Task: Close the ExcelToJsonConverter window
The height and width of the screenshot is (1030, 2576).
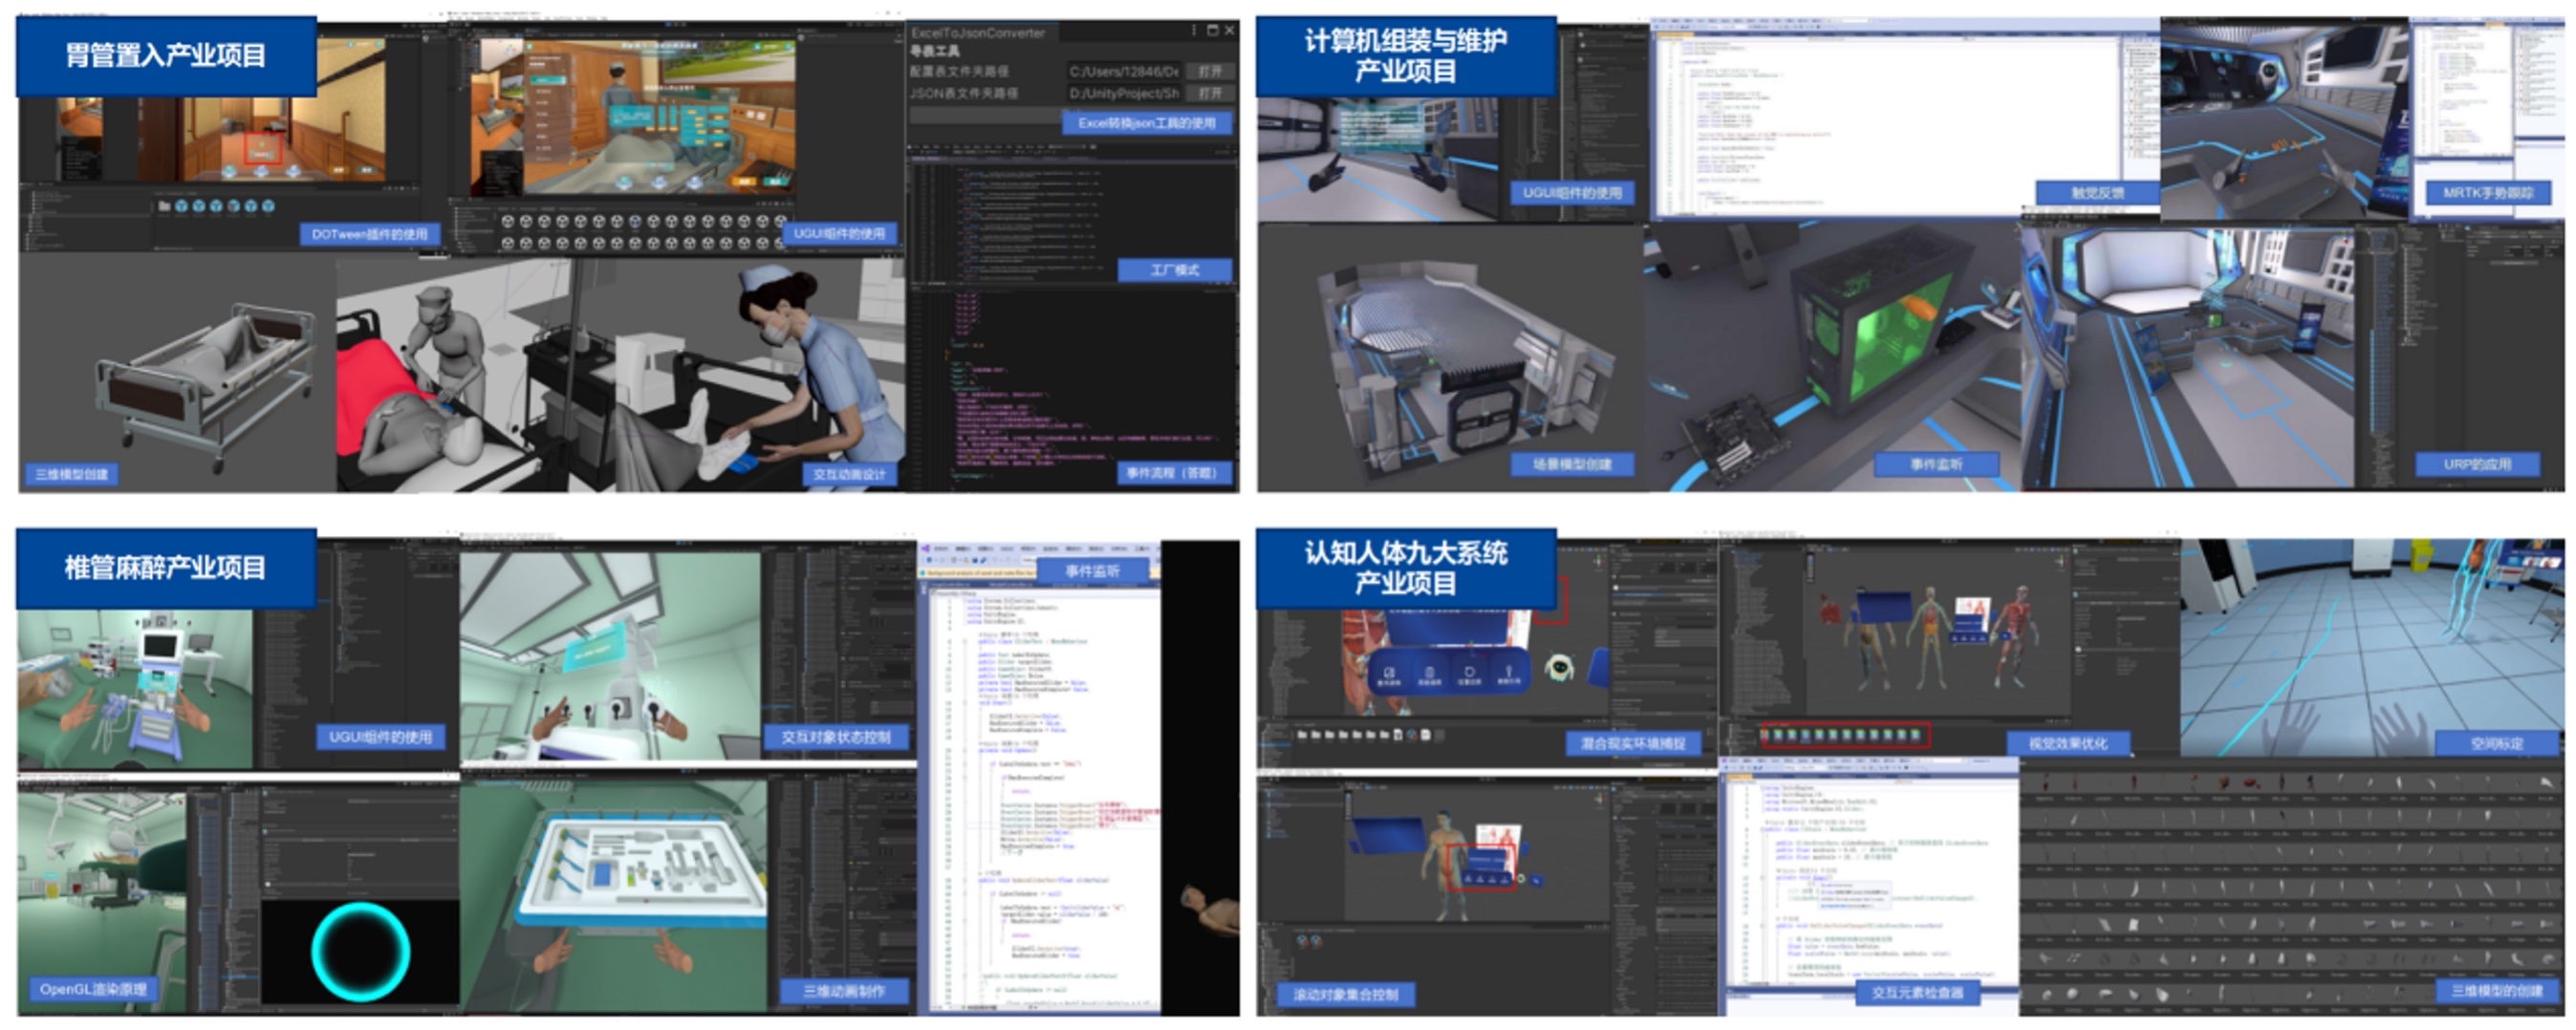Action: [1229, 31]
